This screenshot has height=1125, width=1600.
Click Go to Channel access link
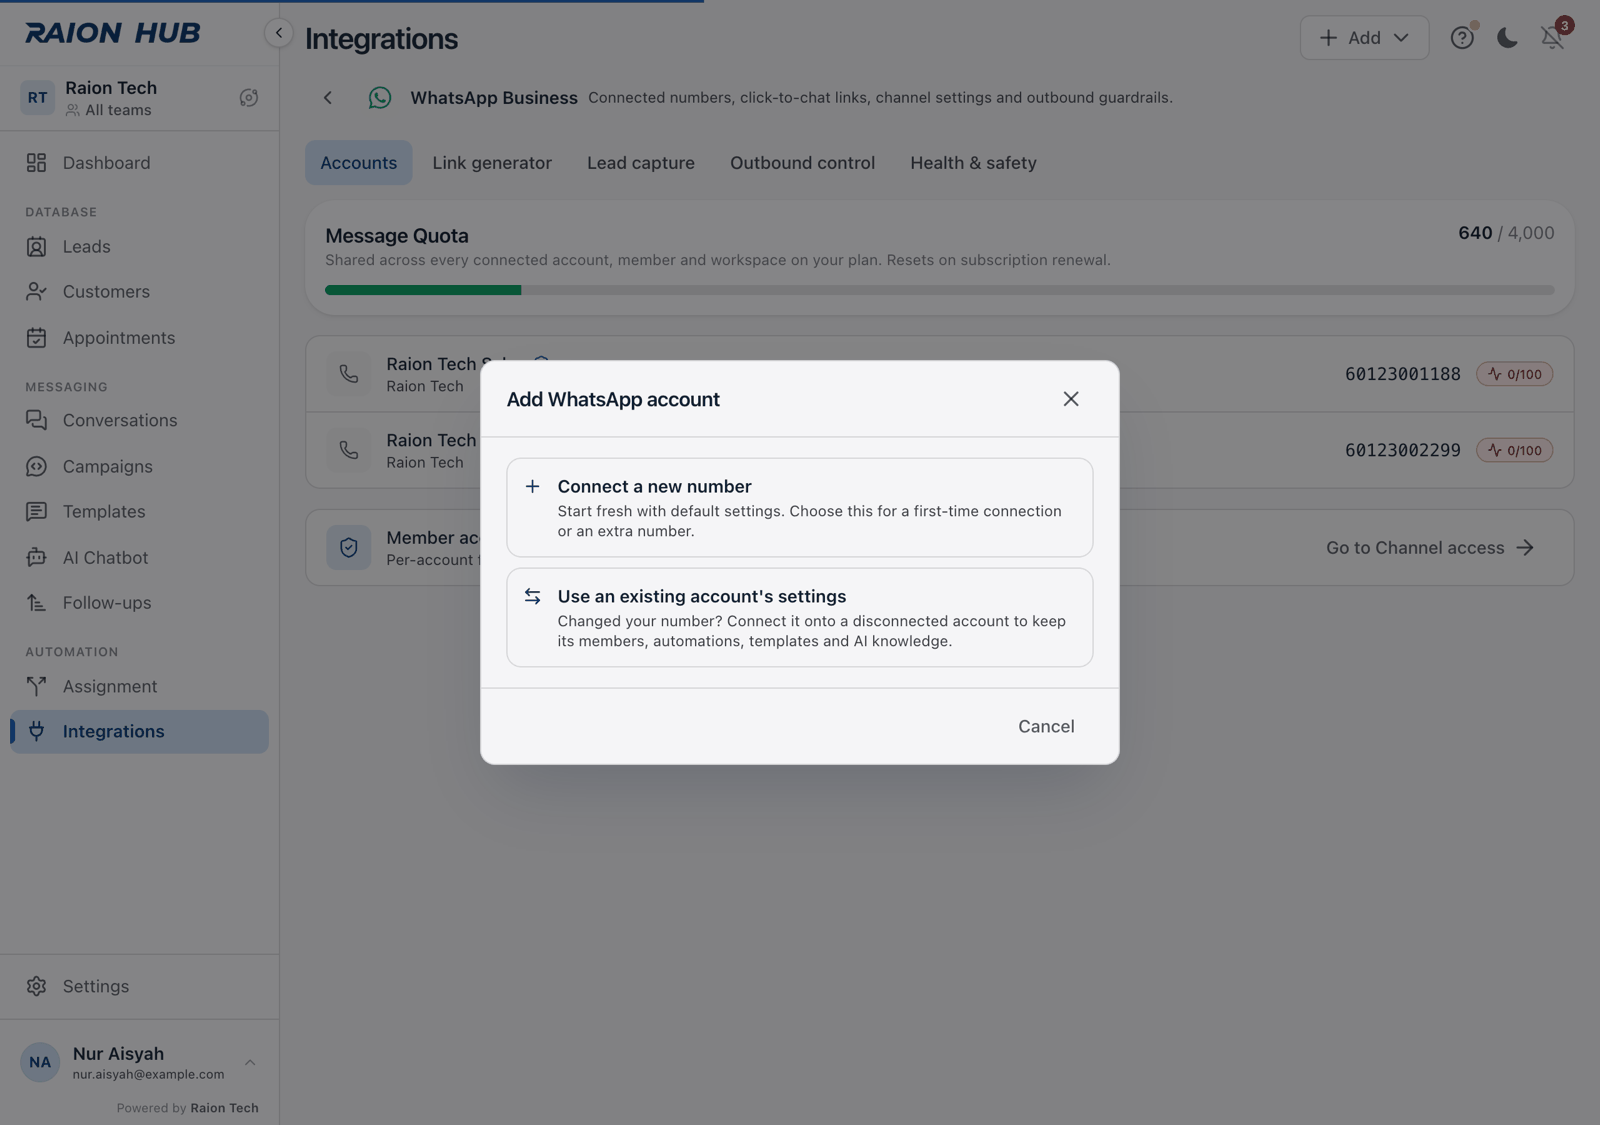tap(1430, 548)
